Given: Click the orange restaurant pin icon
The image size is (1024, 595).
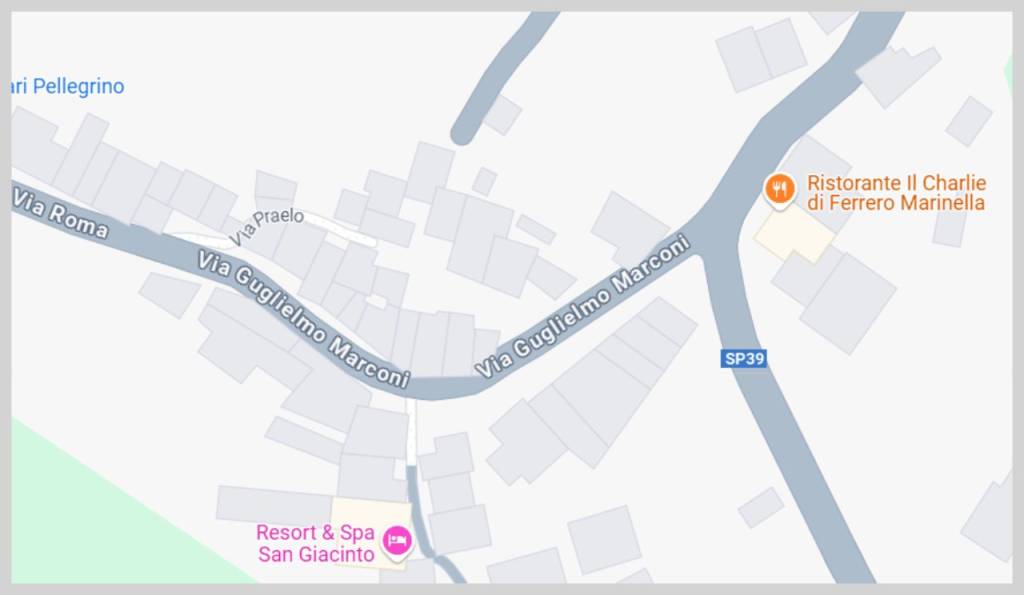Looking at the screenshot, I should (779, 190).
